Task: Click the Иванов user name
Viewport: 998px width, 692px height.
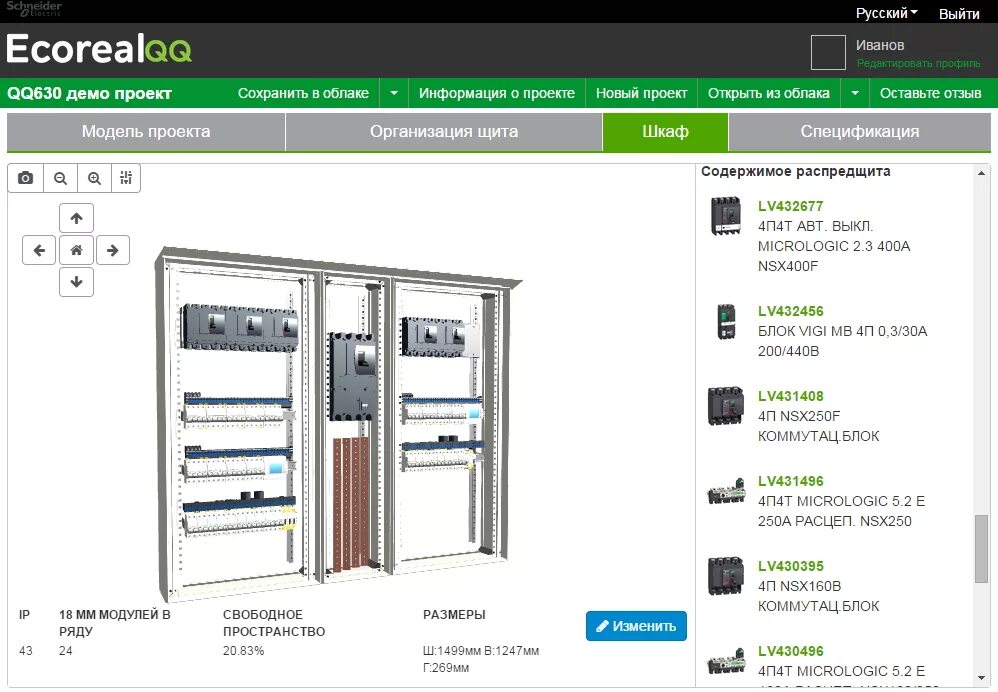Action: pyautogui.click(x=880, y=45)
